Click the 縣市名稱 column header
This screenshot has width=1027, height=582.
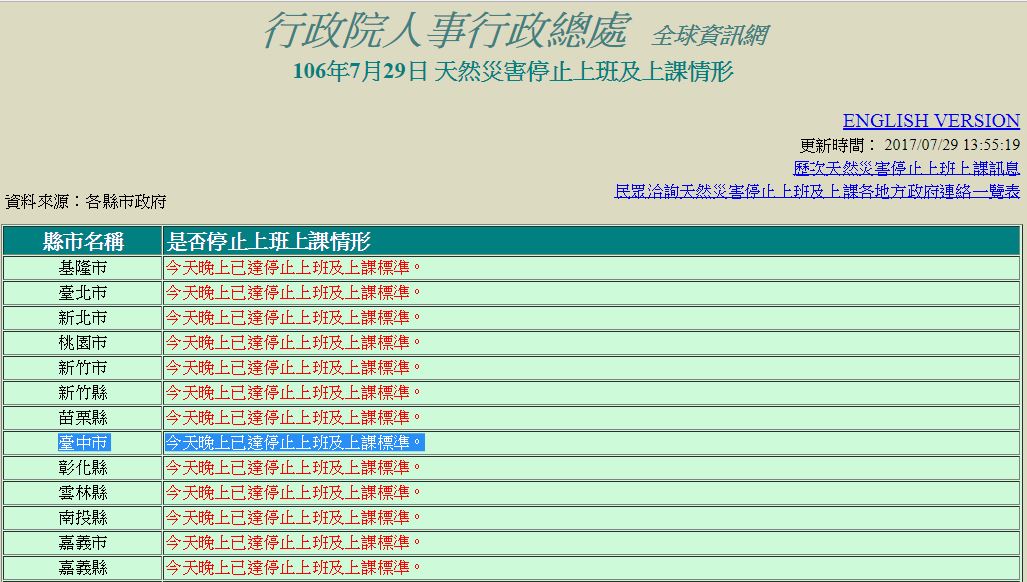coord(83,242)
